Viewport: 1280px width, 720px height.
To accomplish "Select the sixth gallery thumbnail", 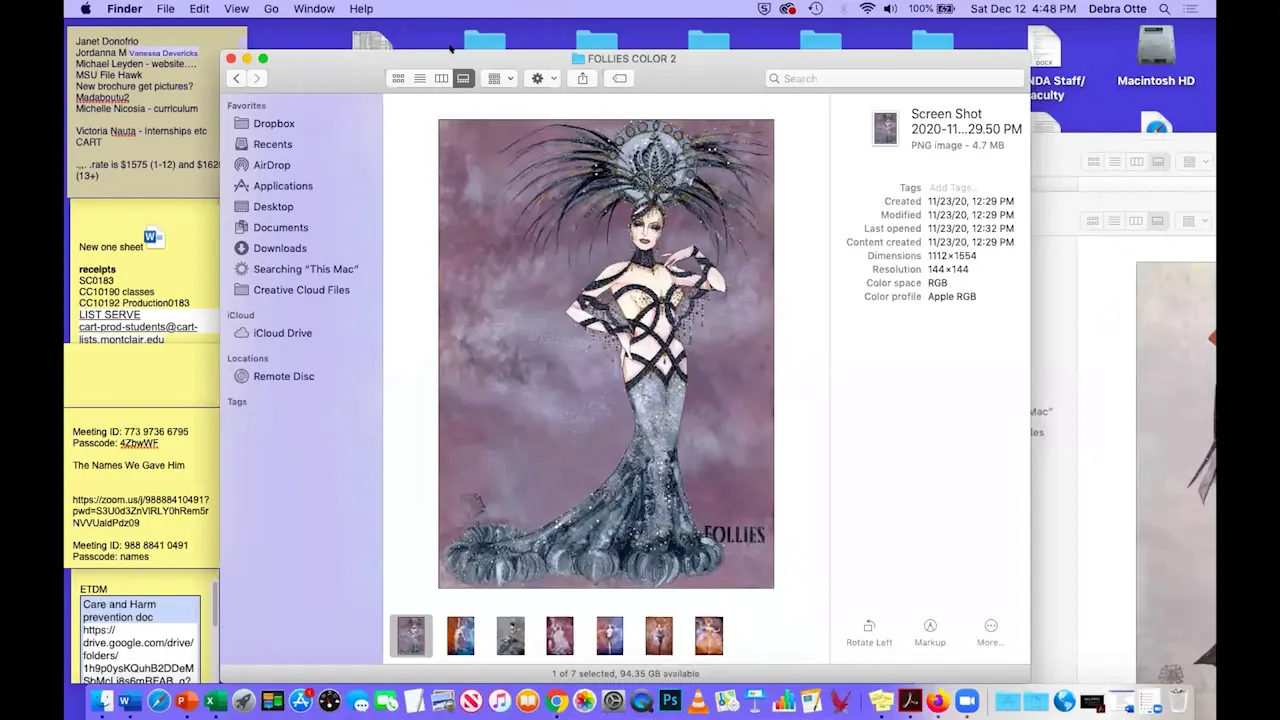I will (x=659, y=636).
